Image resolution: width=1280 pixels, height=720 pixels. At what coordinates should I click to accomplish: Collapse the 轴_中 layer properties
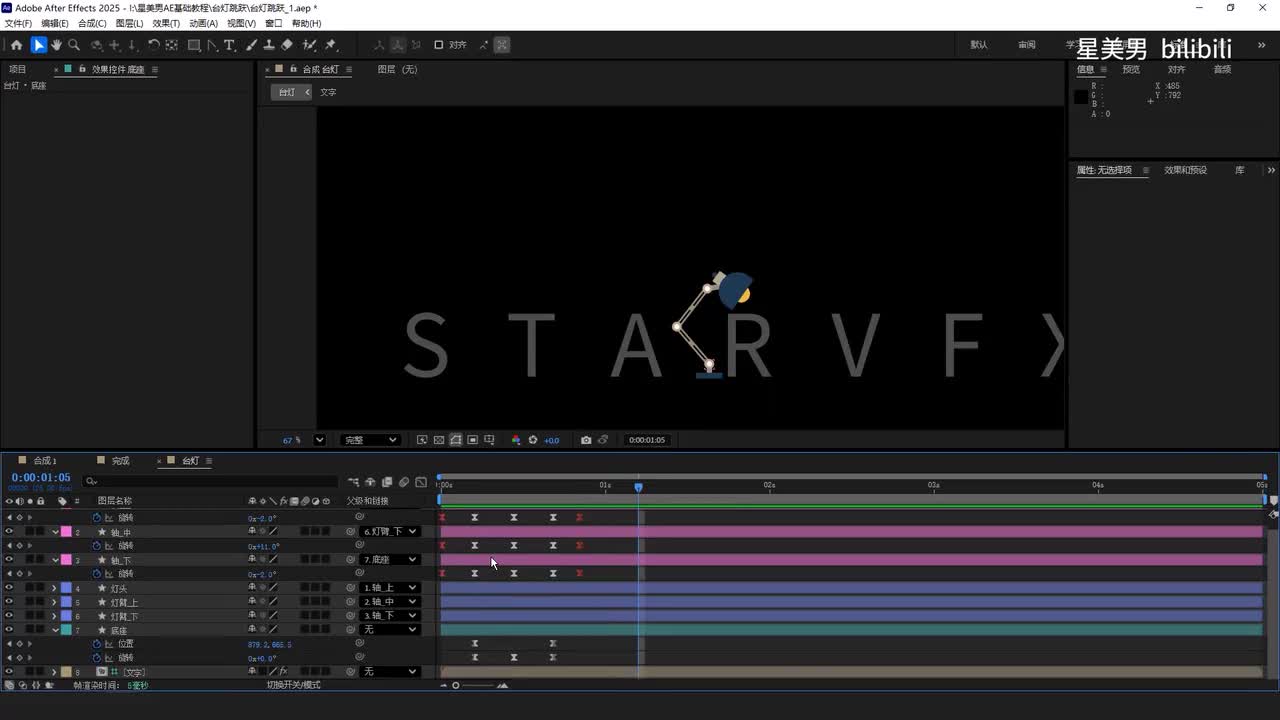tap(55, 532)
